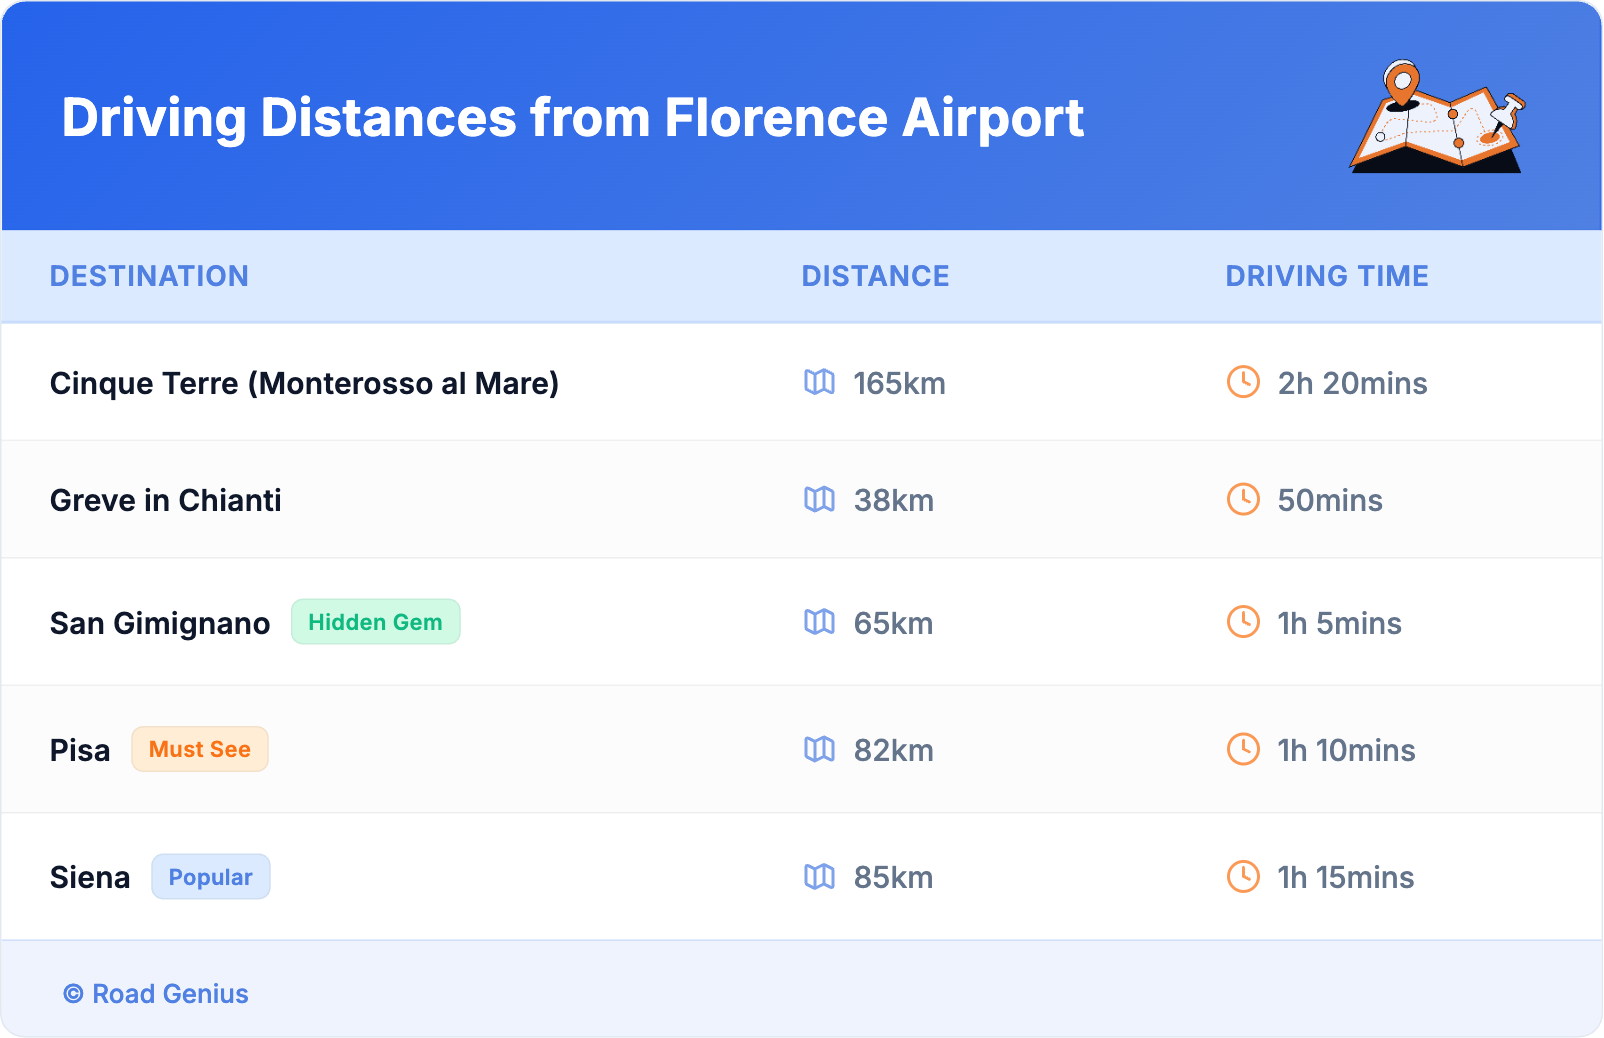Click the map icon beside 165km
1604x1038 pixels.
point(819,382)
